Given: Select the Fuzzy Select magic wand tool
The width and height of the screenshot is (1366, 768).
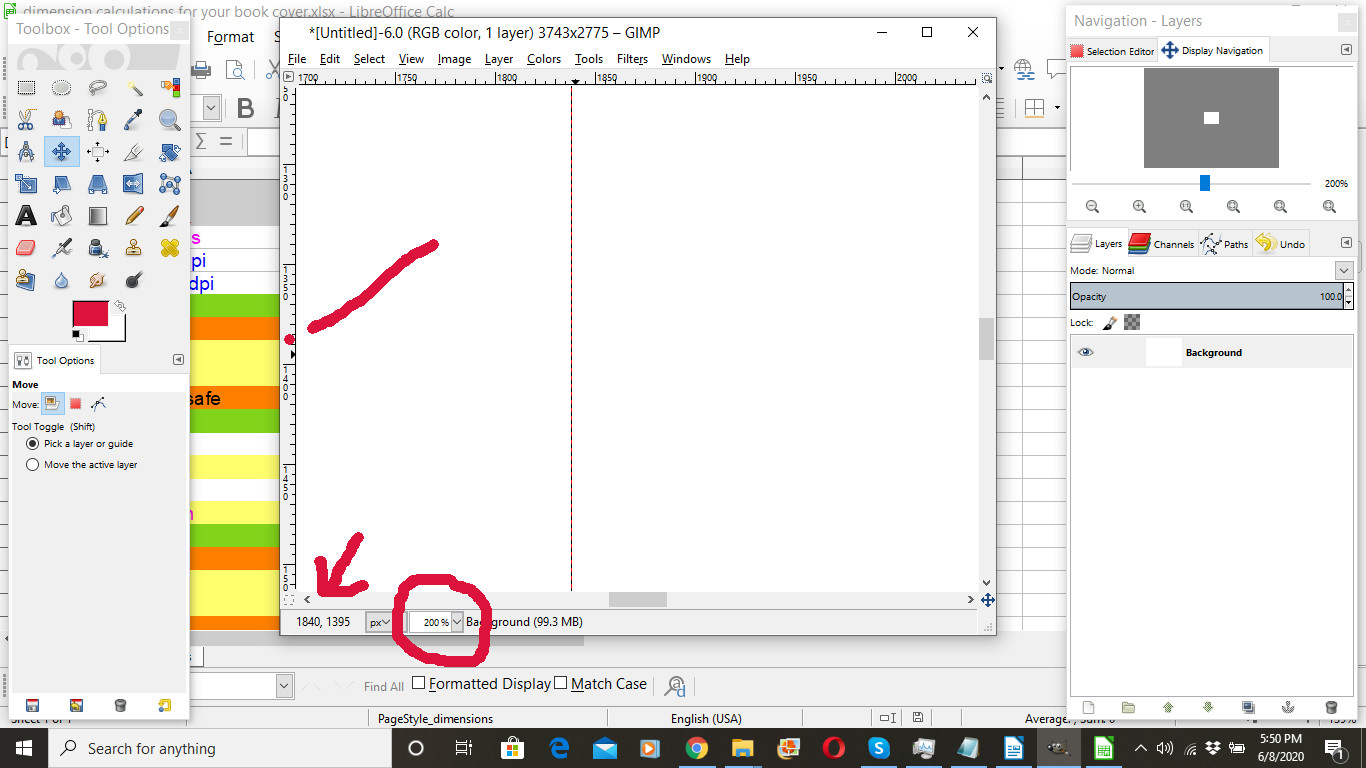Looking at the screenshot, I should (134, 88).
